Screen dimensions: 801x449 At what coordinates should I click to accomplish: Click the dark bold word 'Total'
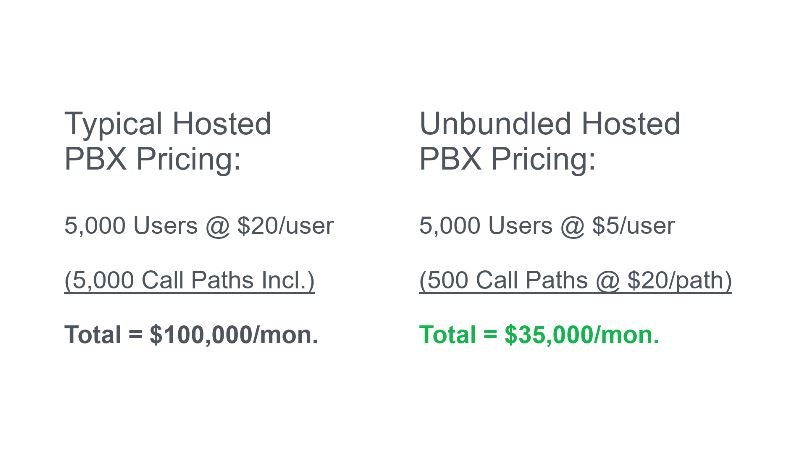click(93, 335)
